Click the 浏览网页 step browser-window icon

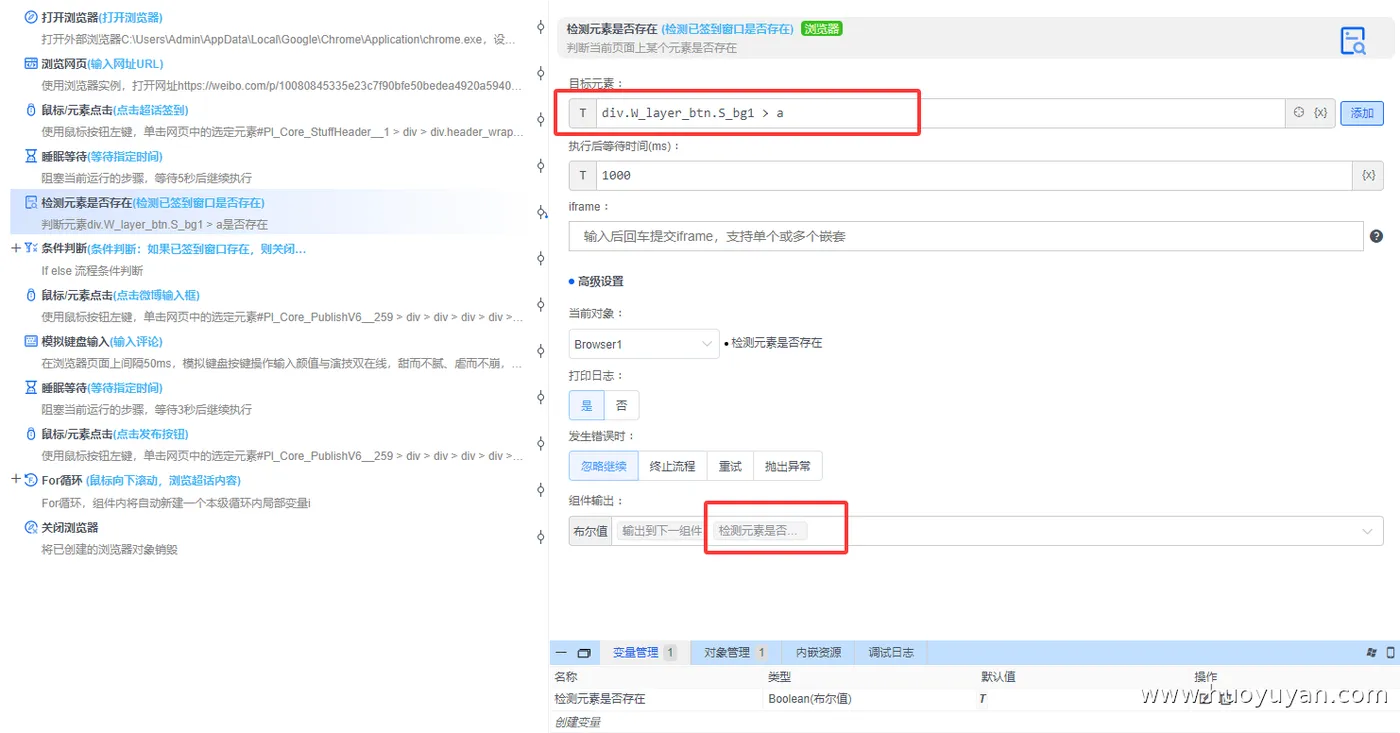[x=31, y=64]
